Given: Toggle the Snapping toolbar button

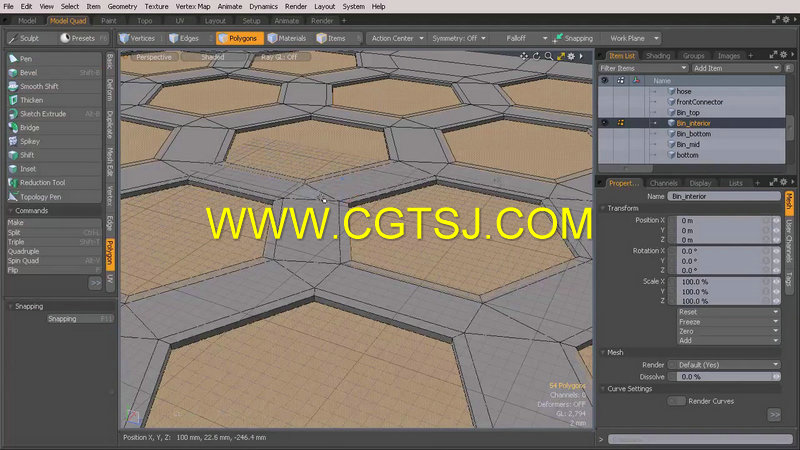Looking at the screenshot, I should click(573, 38).
